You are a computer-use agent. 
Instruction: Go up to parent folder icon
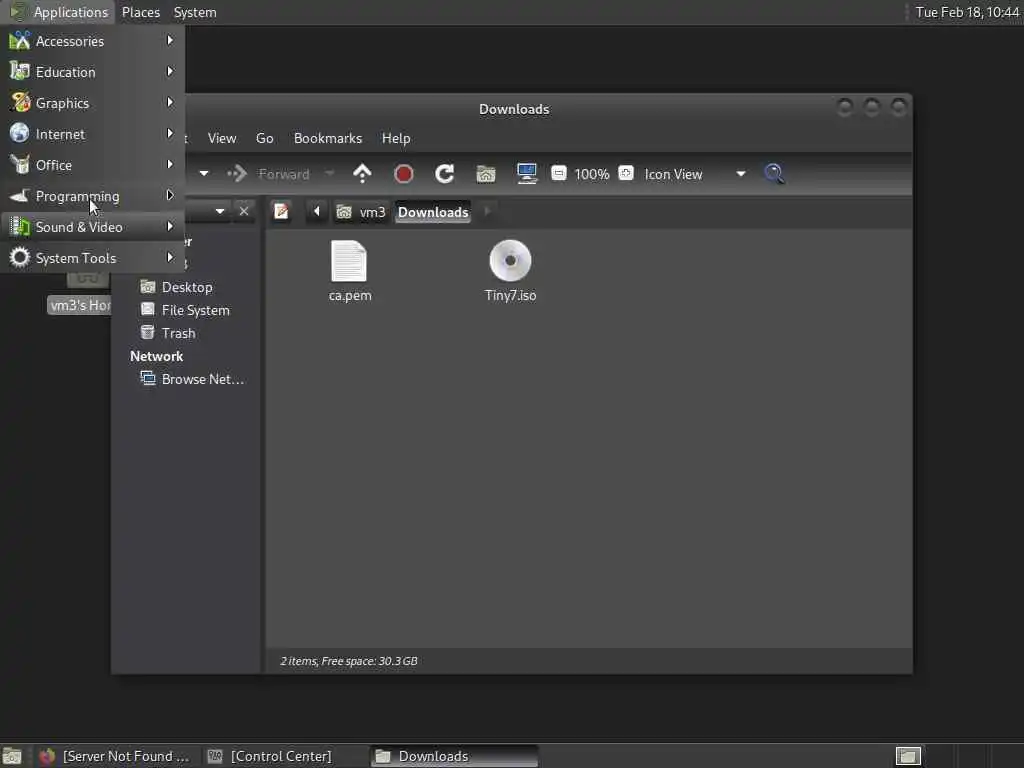coord(362,174)
